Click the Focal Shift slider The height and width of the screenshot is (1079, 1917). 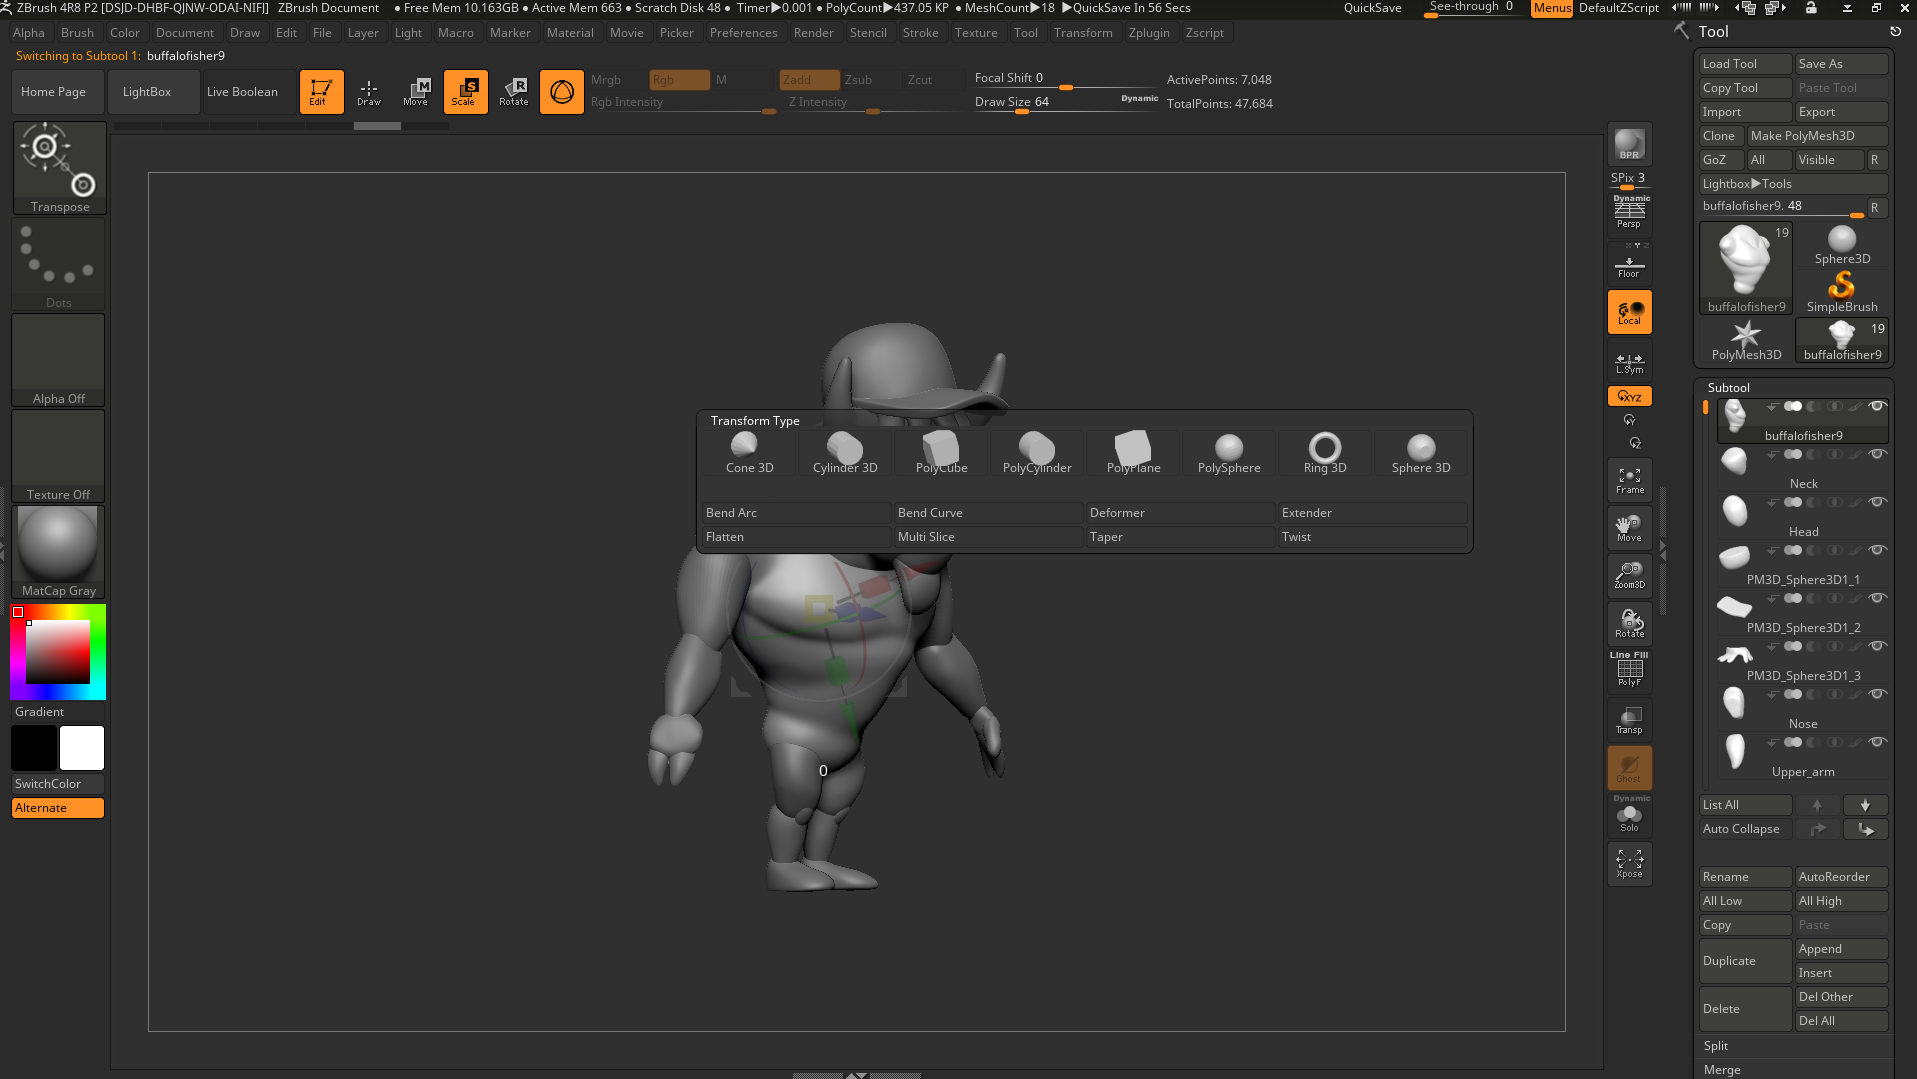tap(1066, 79)
